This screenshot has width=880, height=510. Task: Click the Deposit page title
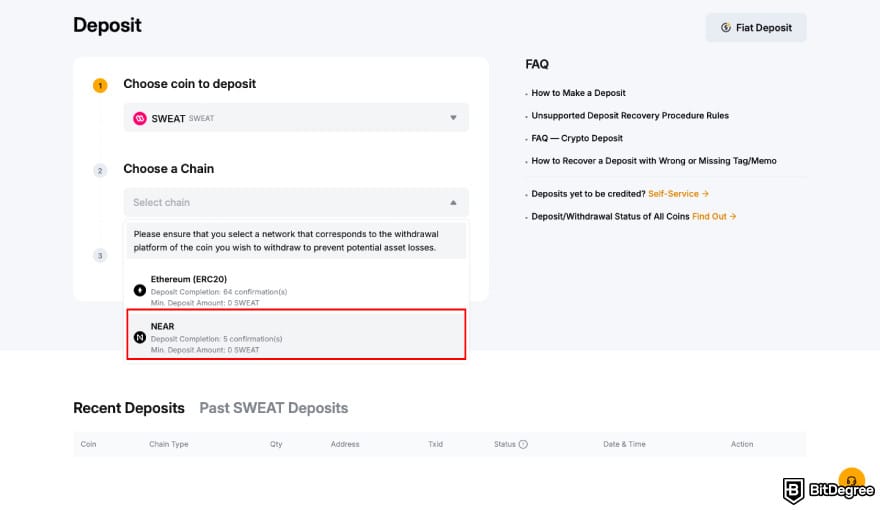107,25
